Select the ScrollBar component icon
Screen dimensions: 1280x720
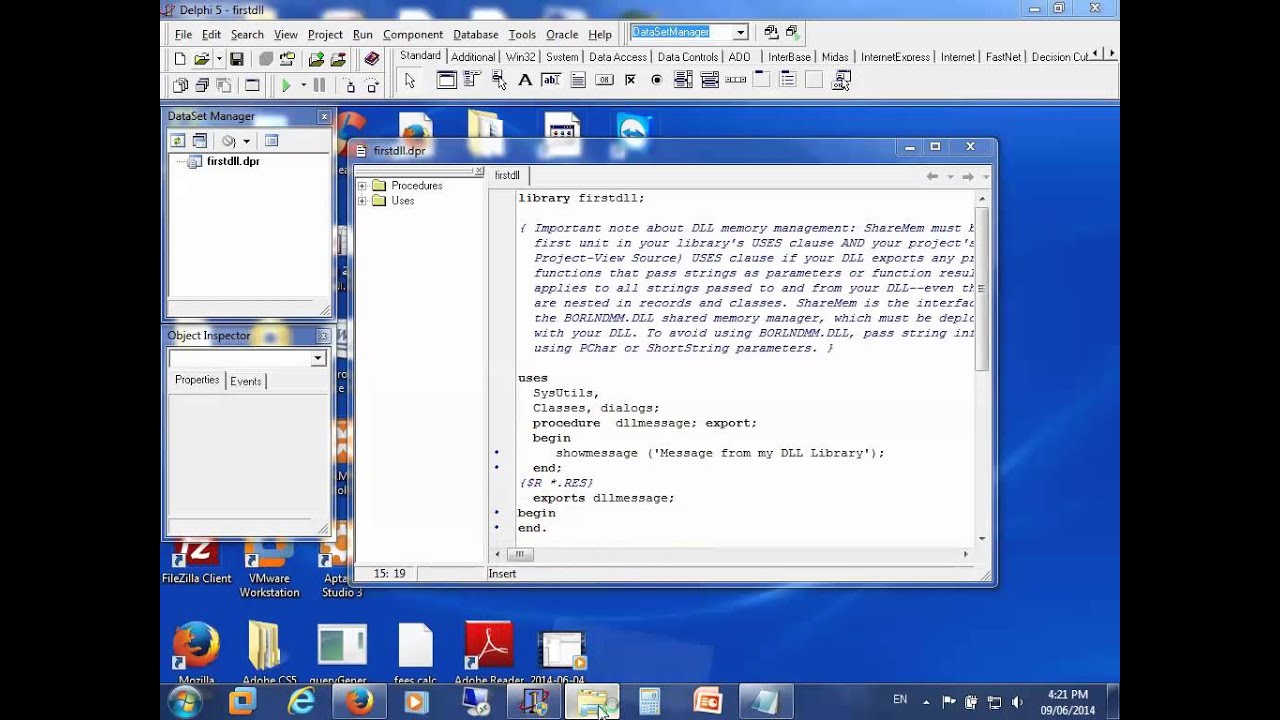pyautogui.click(x=735, y=81)
